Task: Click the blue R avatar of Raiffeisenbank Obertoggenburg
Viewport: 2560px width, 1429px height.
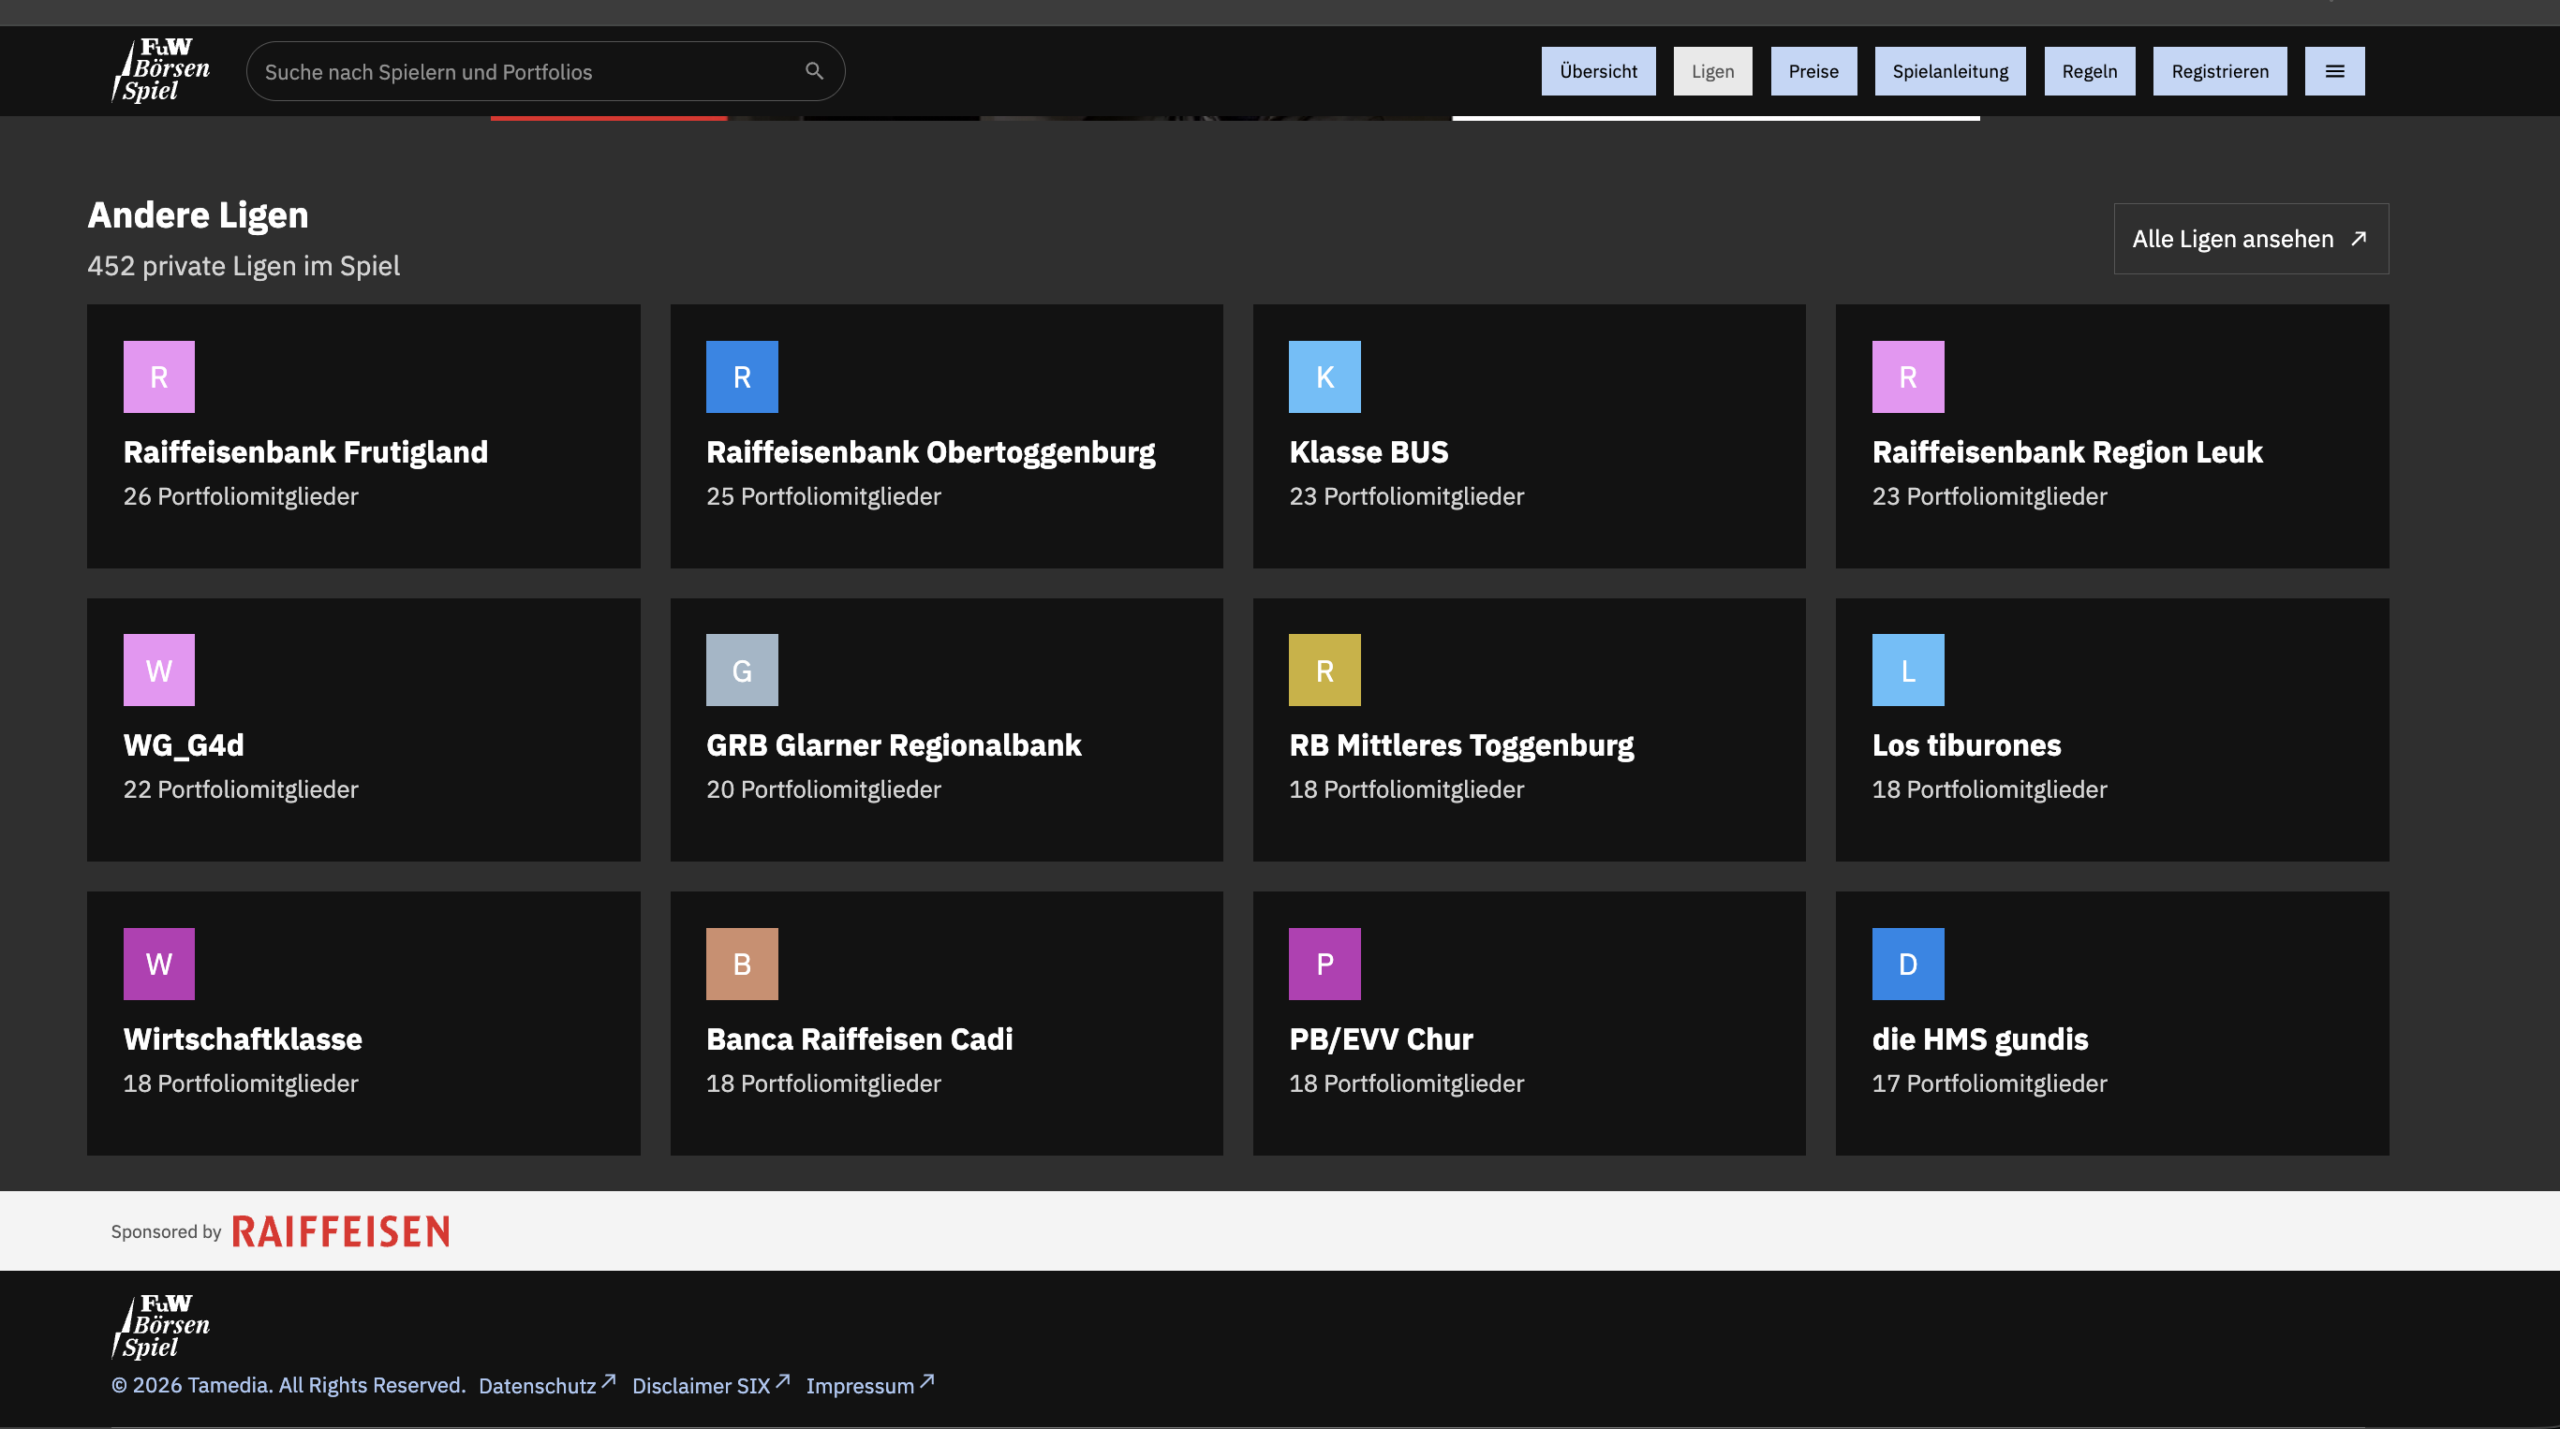Action: [742, 377]
